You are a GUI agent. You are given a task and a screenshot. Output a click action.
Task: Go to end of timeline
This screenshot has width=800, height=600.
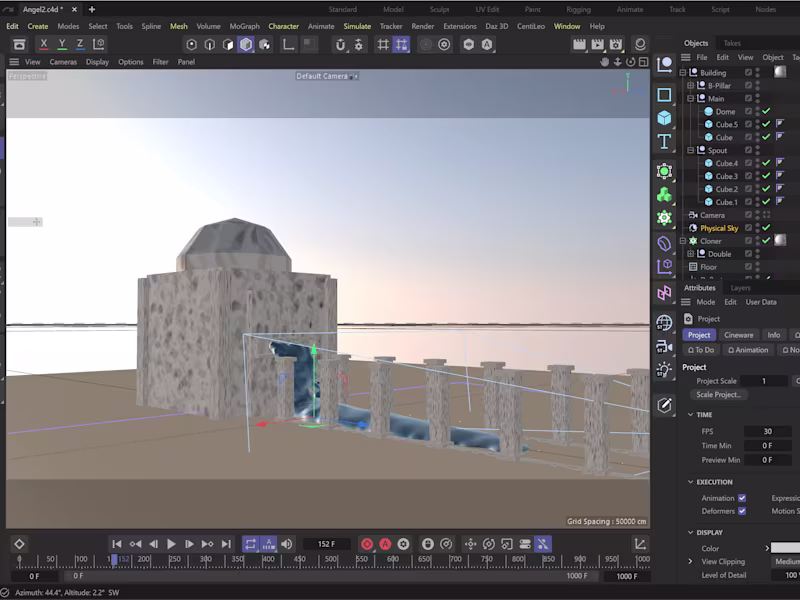[x=226, y=544]
